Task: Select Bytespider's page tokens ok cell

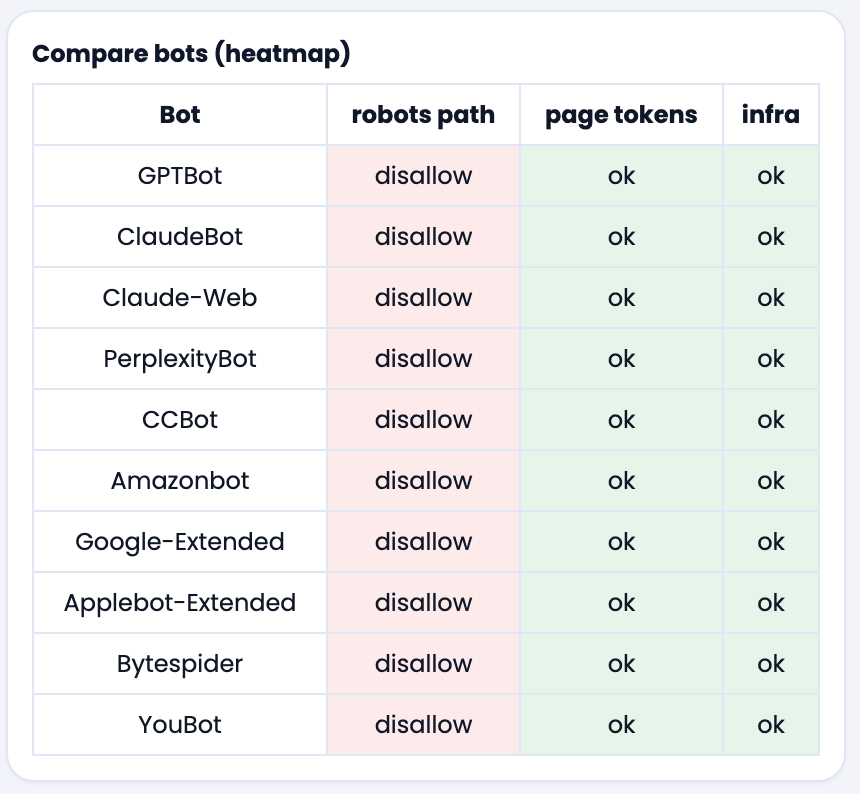Action: click(621, 664)
